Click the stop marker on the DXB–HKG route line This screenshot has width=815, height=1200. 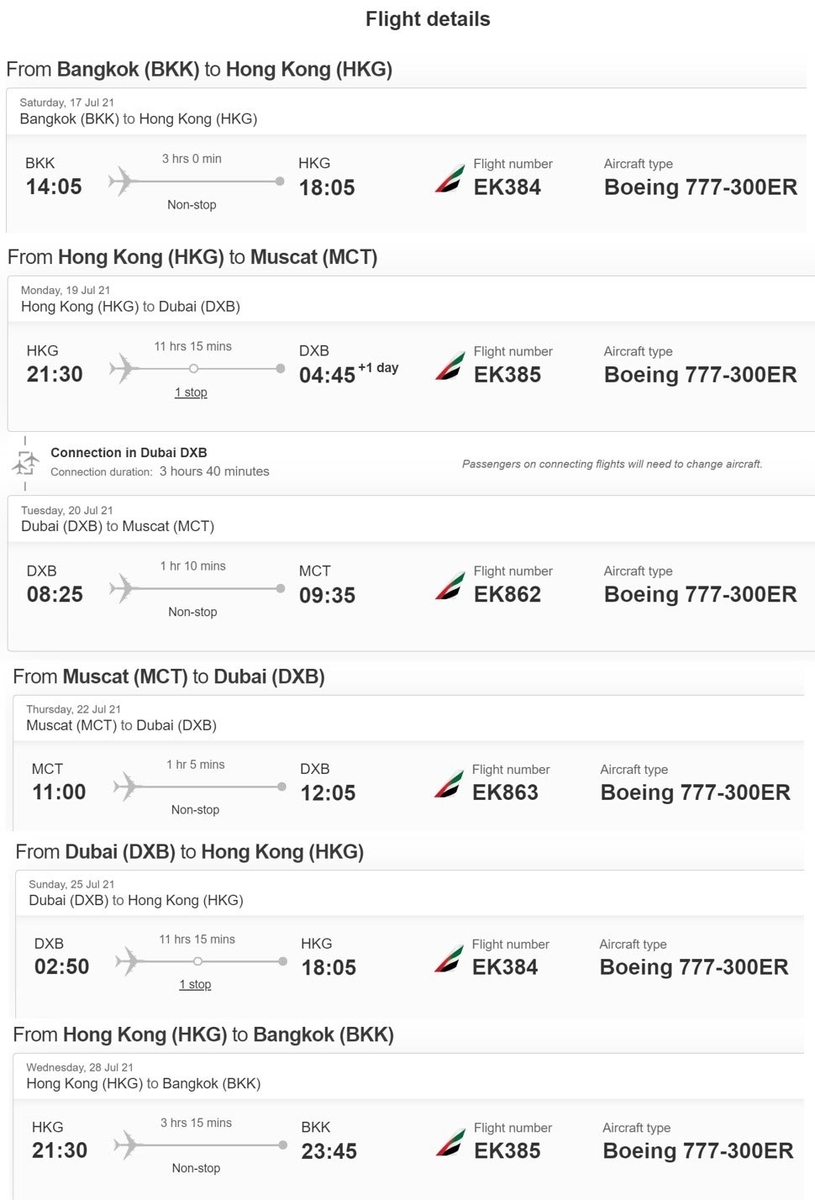[x=197, y=961]
